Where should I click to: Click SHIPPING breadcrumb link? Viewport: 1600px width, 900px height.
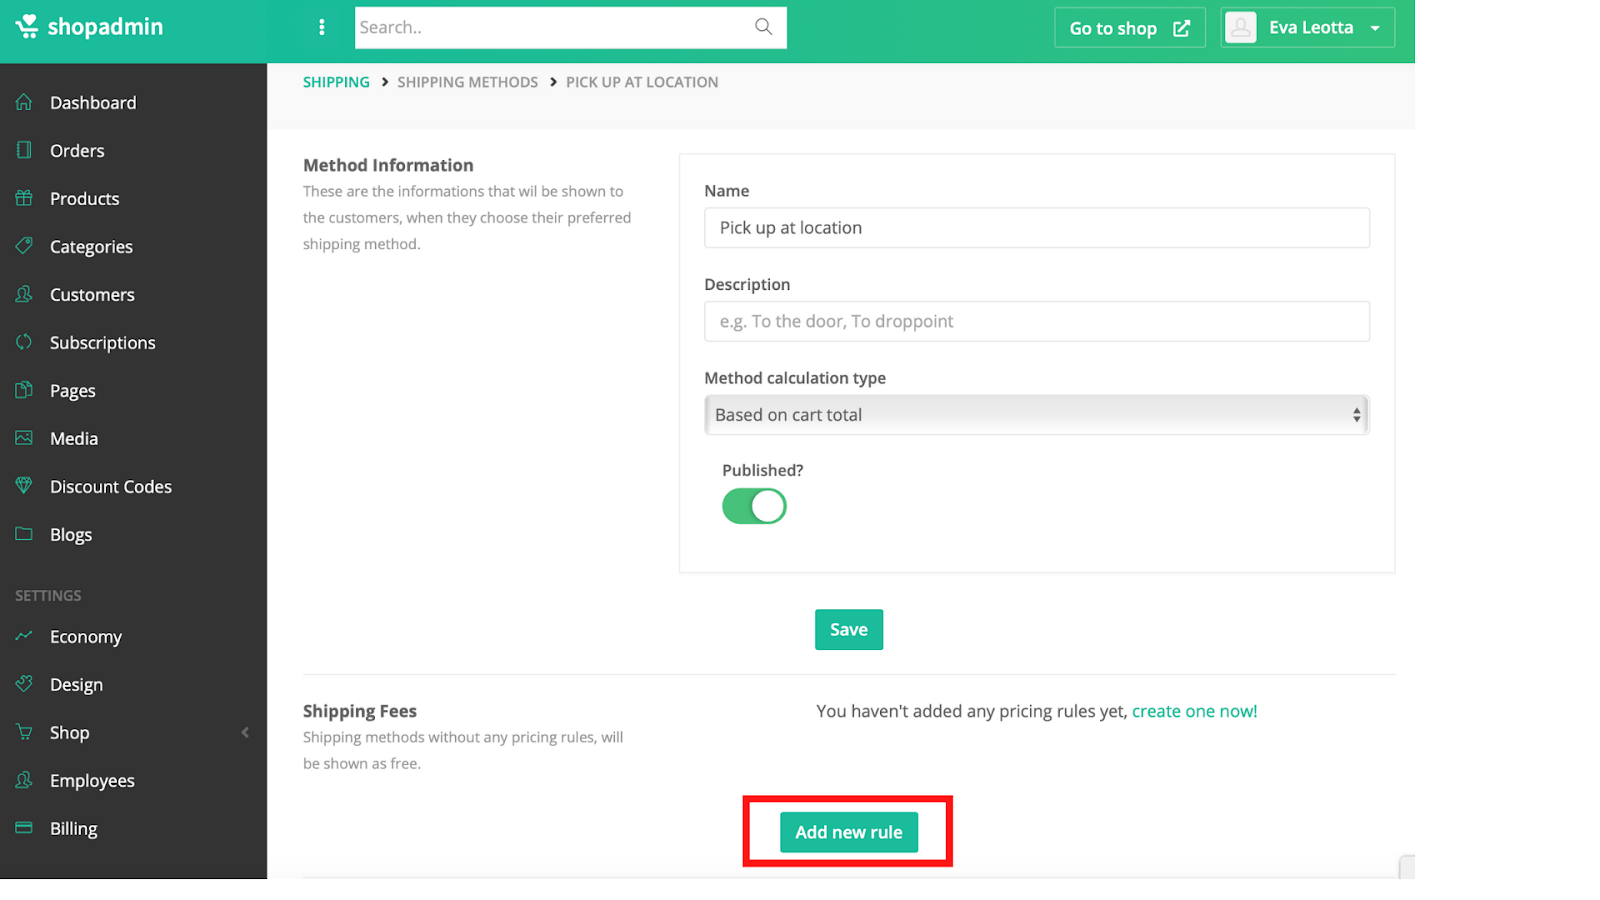pyautogui.click(x=336, y=82)
